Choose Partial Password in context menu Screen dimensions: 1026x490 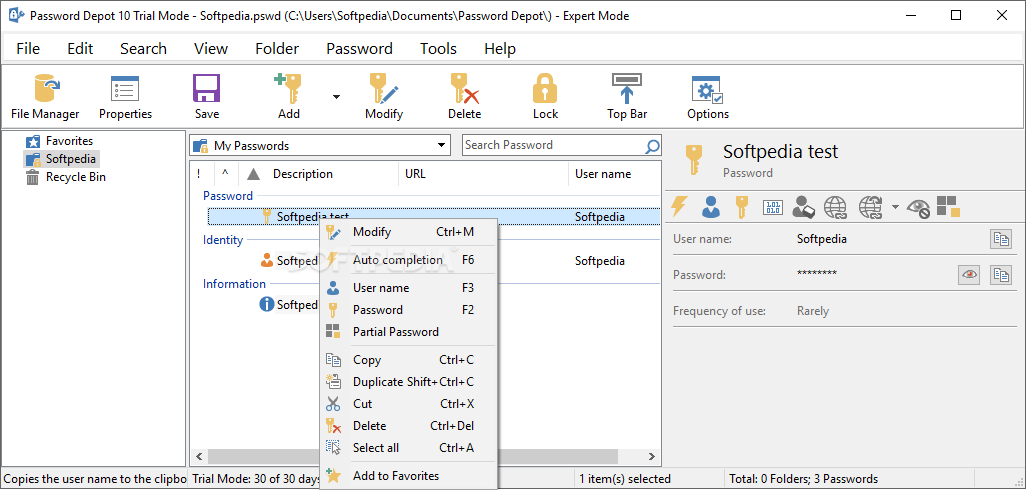408,332
